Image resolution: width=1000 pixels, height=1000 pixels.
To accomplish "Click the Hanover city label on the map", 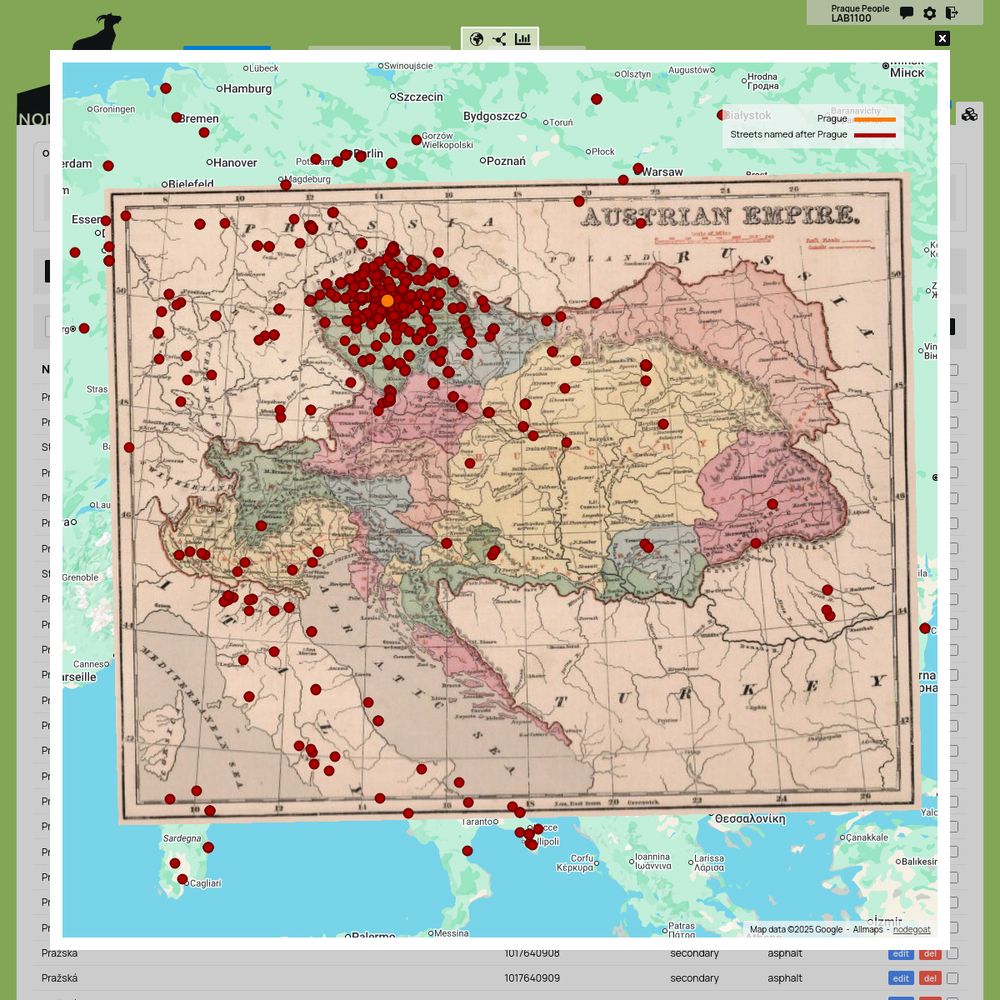I will [x=235, y=163].
